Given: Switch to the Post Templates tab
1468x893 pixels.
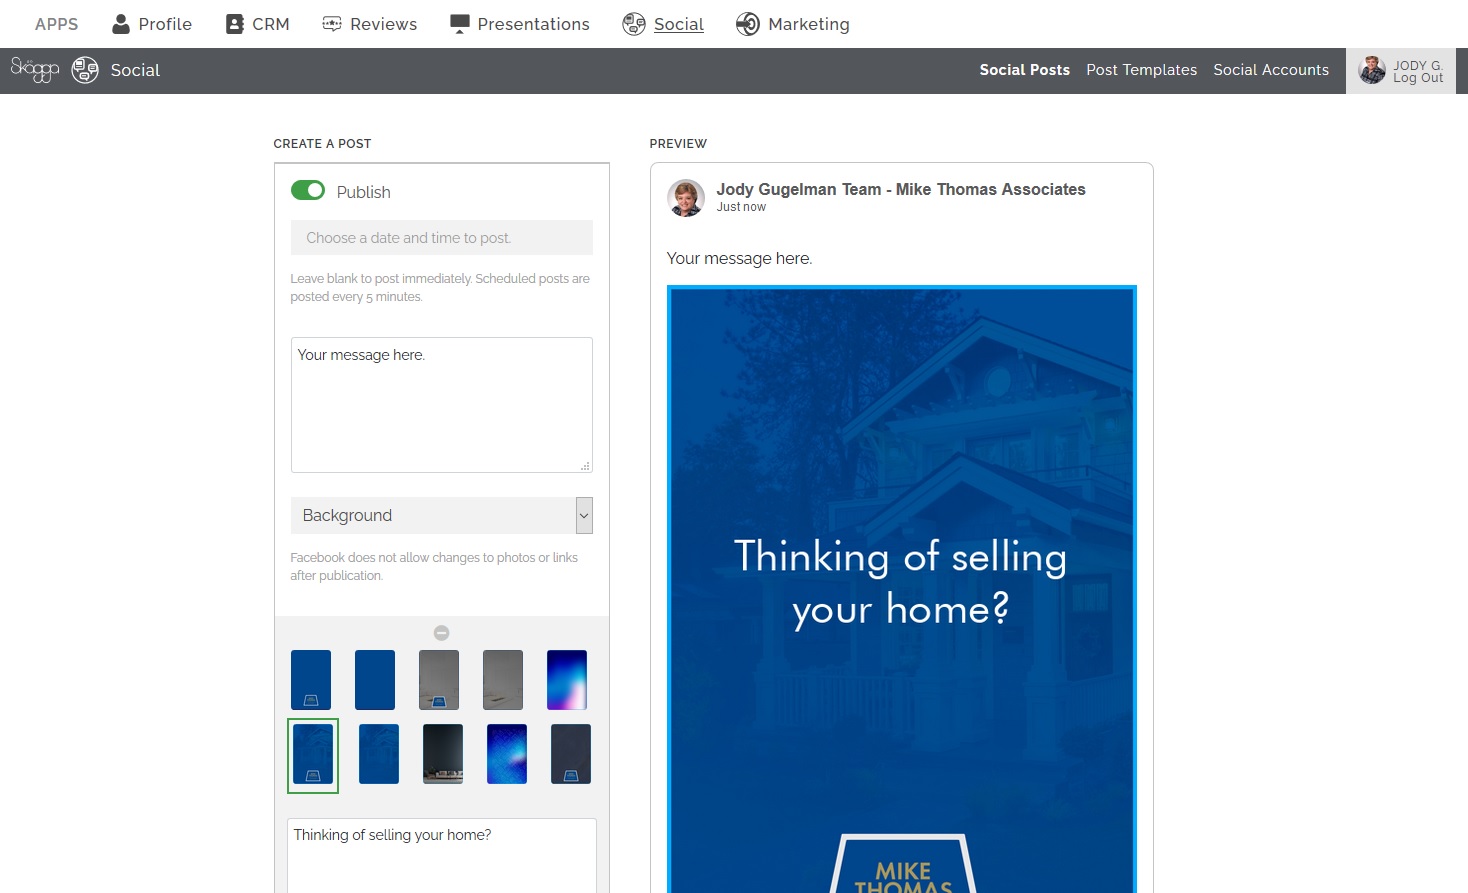Looking at the screenshot, I should [1142, 70].
